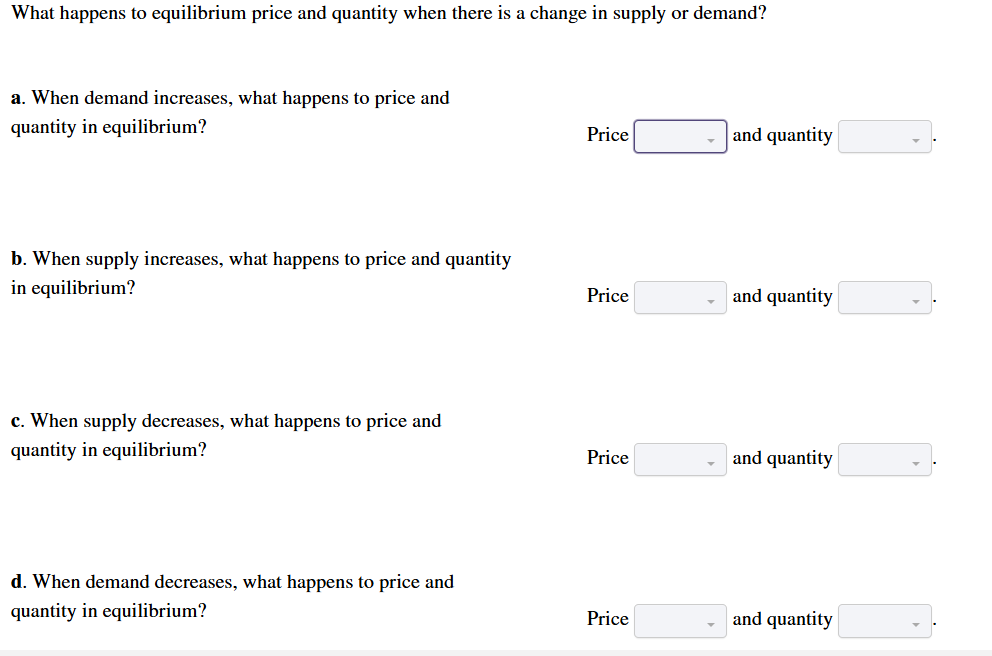Click the arrow on question d's quantity selector
The height and width of the screenshot is (656, 992).
(x=913, y=623)
